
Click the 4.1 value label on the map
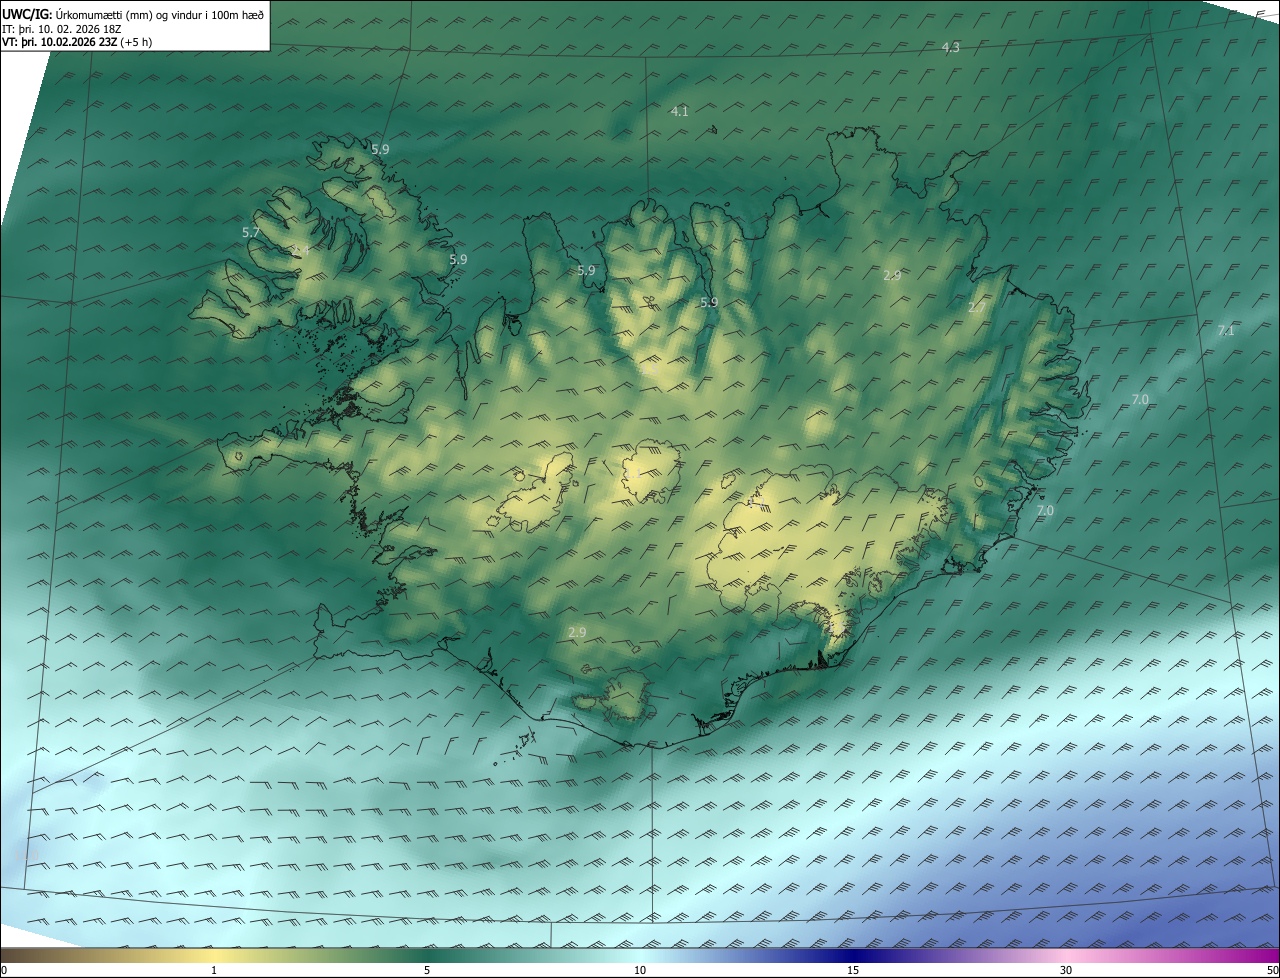(x=679, y=111)
